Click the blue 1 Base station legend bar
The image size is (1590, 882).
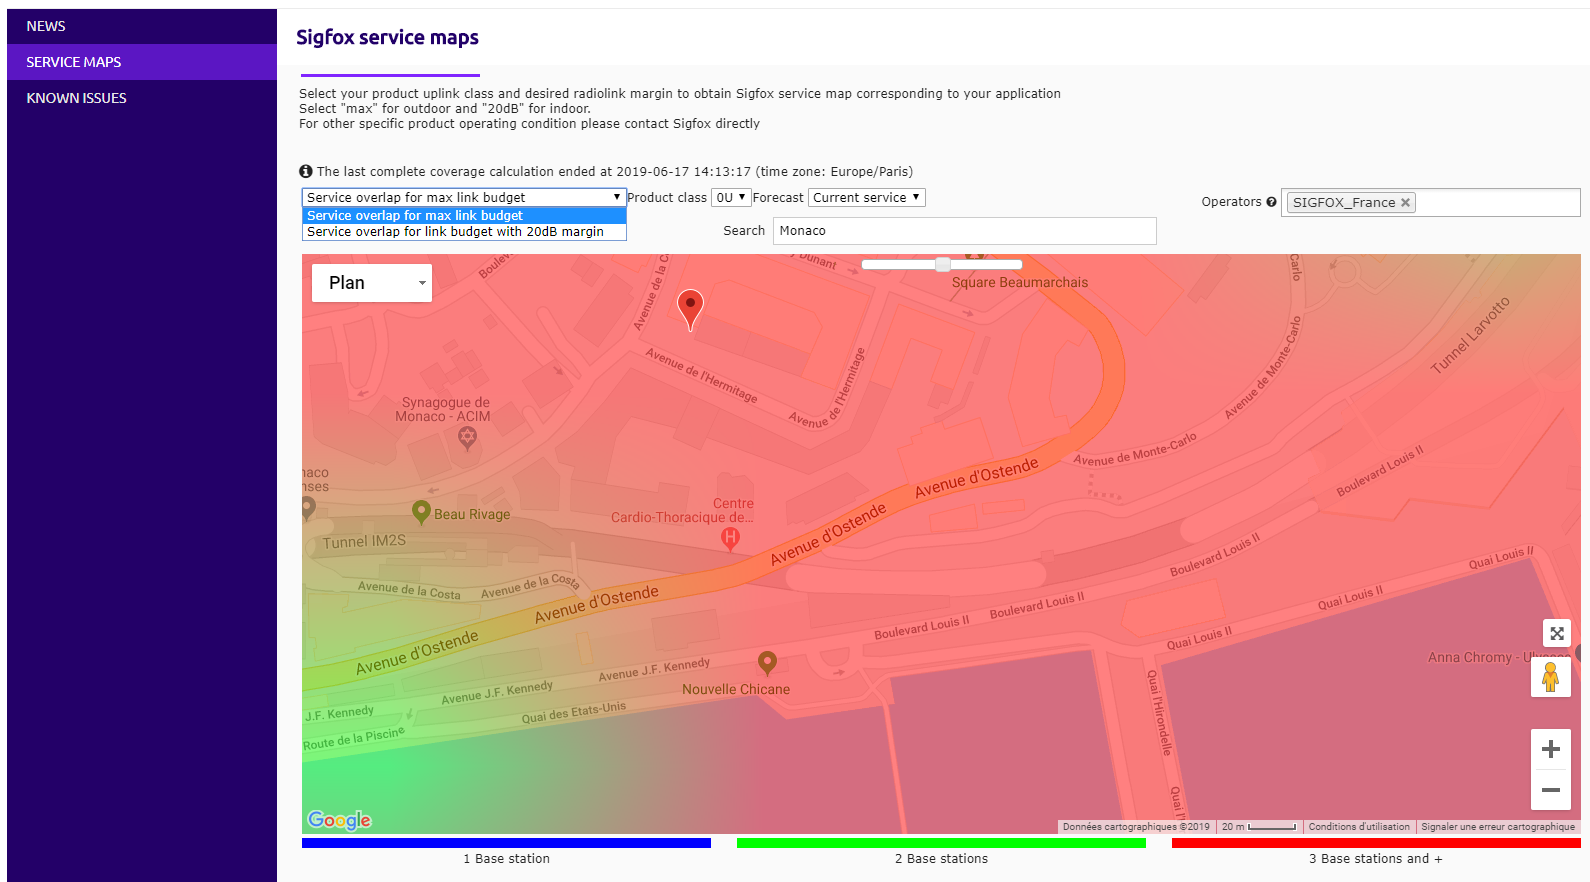coord(506,843)
